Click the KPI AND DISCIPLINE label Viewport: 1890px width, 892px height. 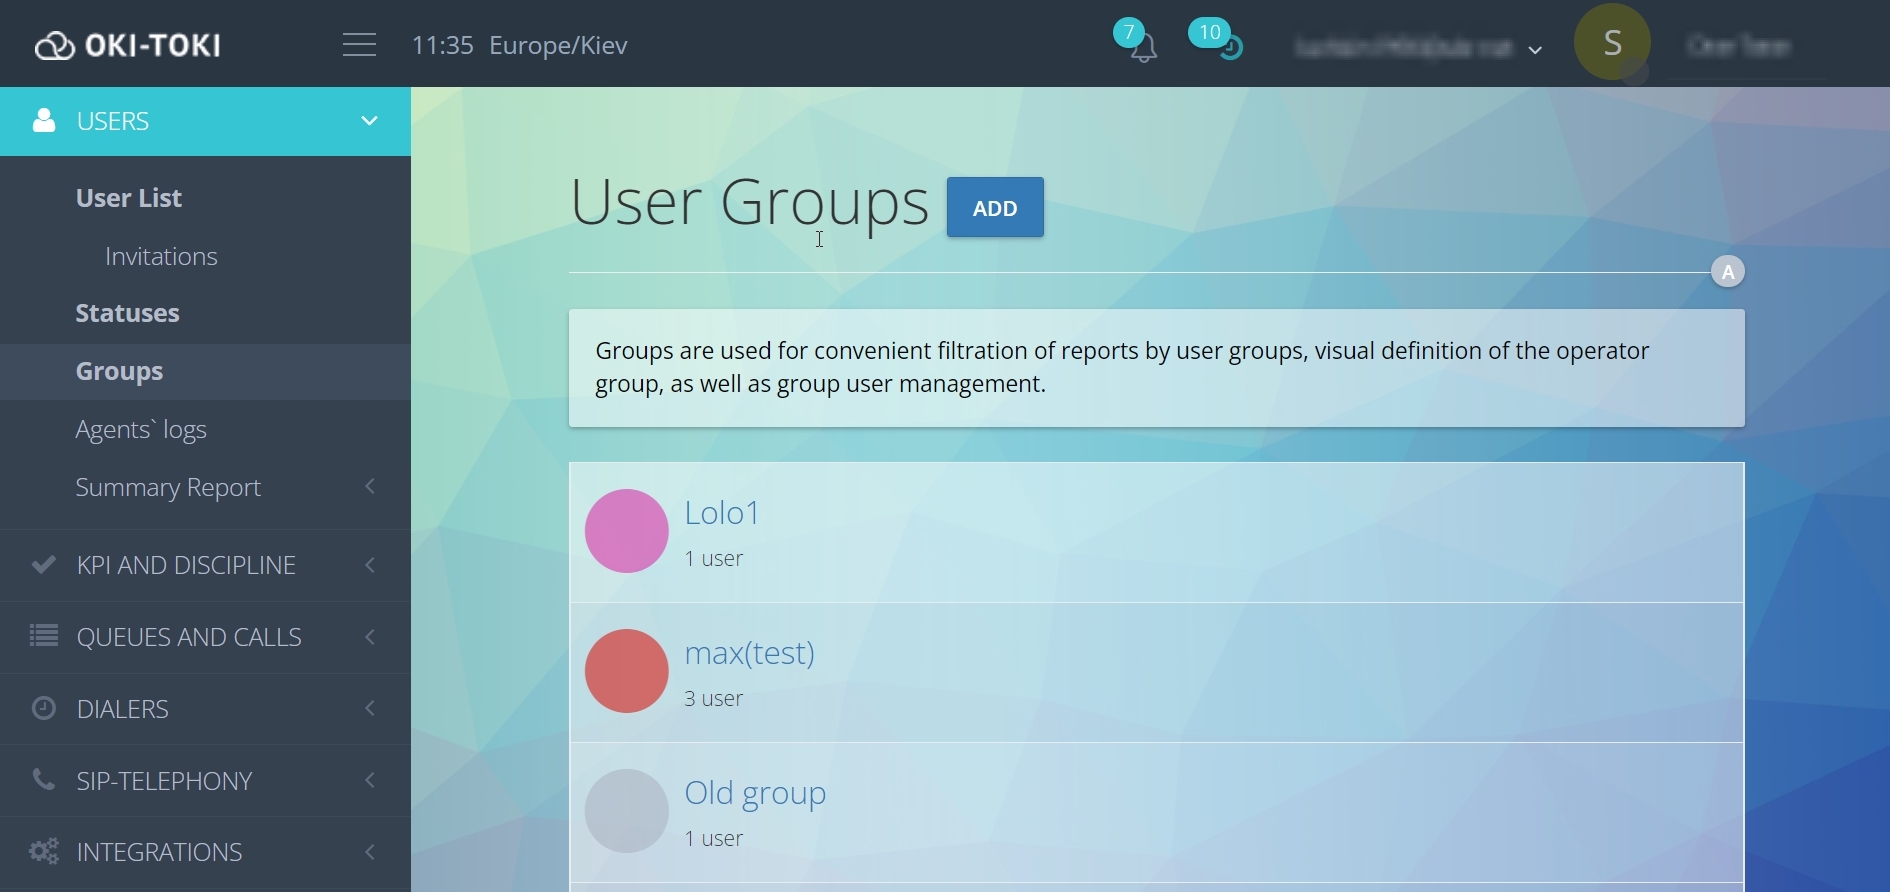point(186,565)
